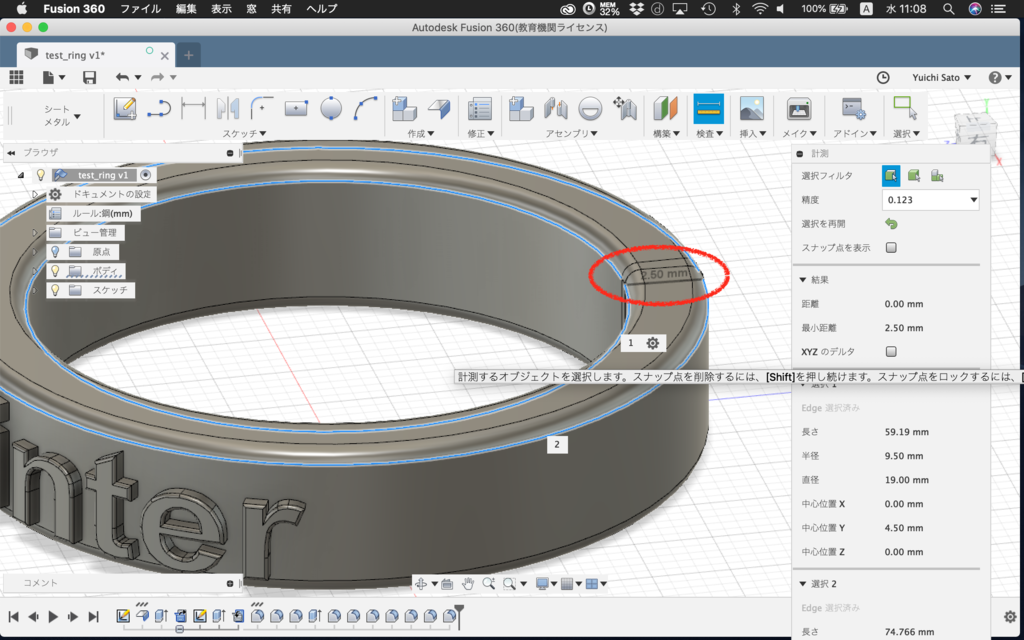Click the Select tool icon
Image resolution: width=1024 pixels, height=640 pixels.
pyautogui.click(x=905, y=108)
